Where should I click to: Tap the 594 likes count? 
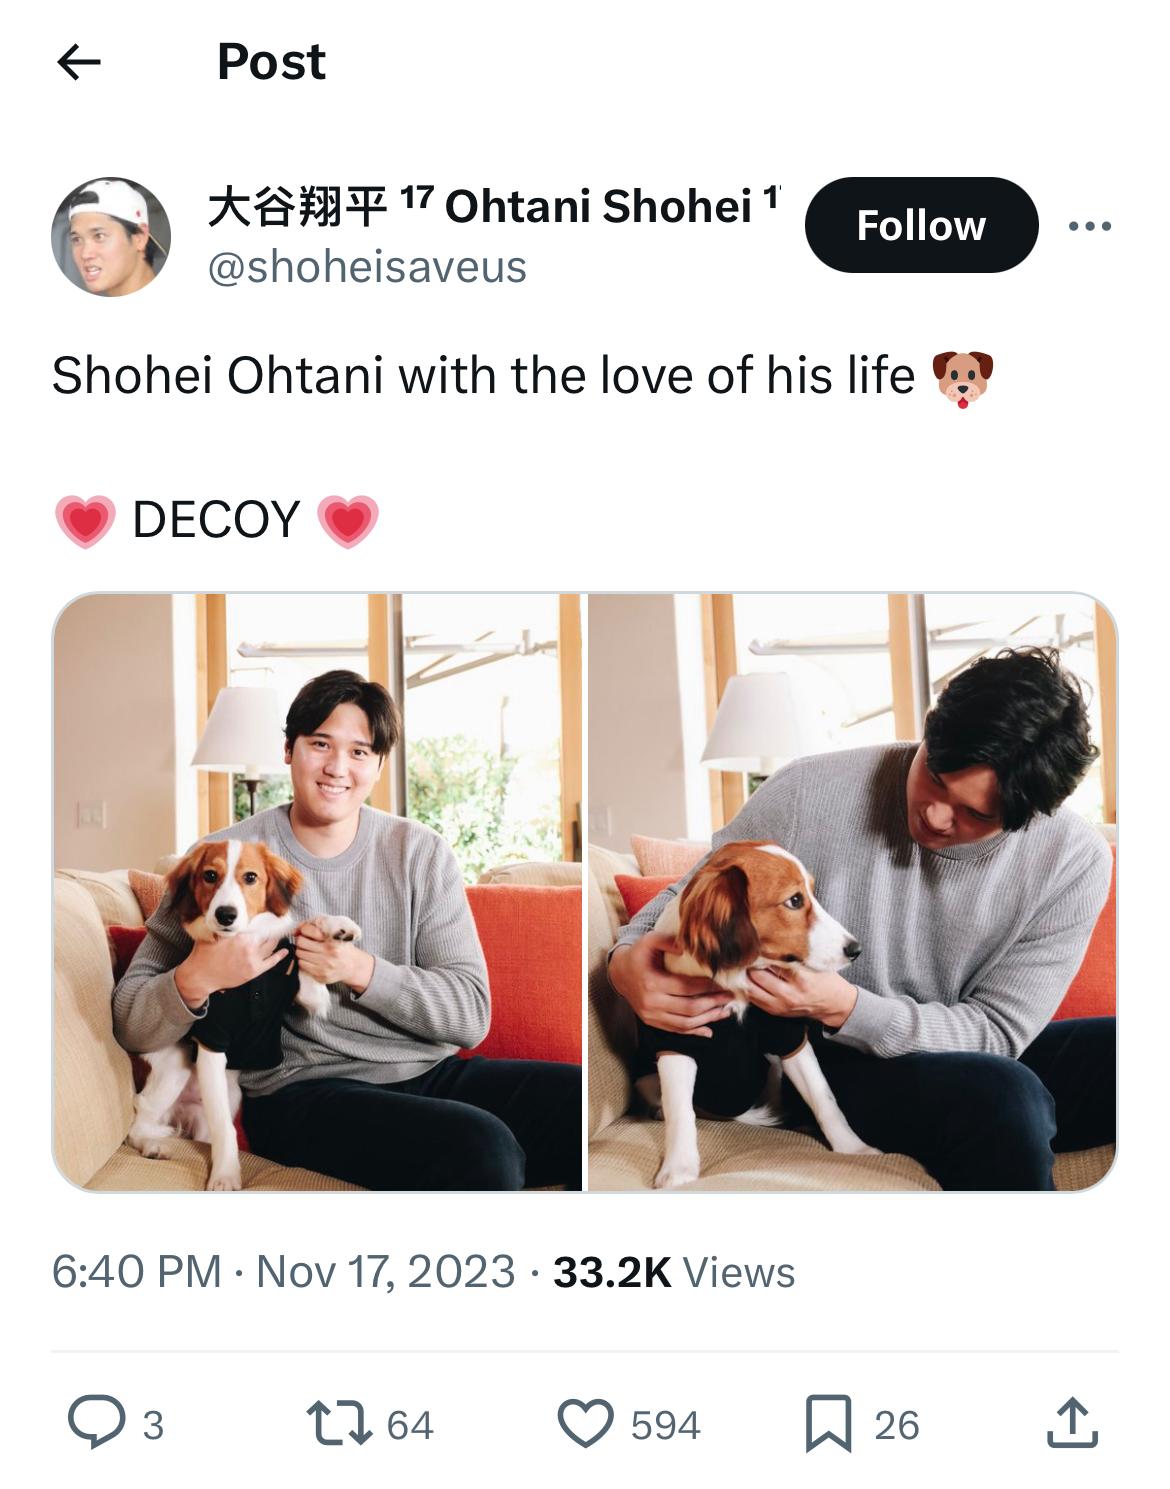[x=665, y=1425]
